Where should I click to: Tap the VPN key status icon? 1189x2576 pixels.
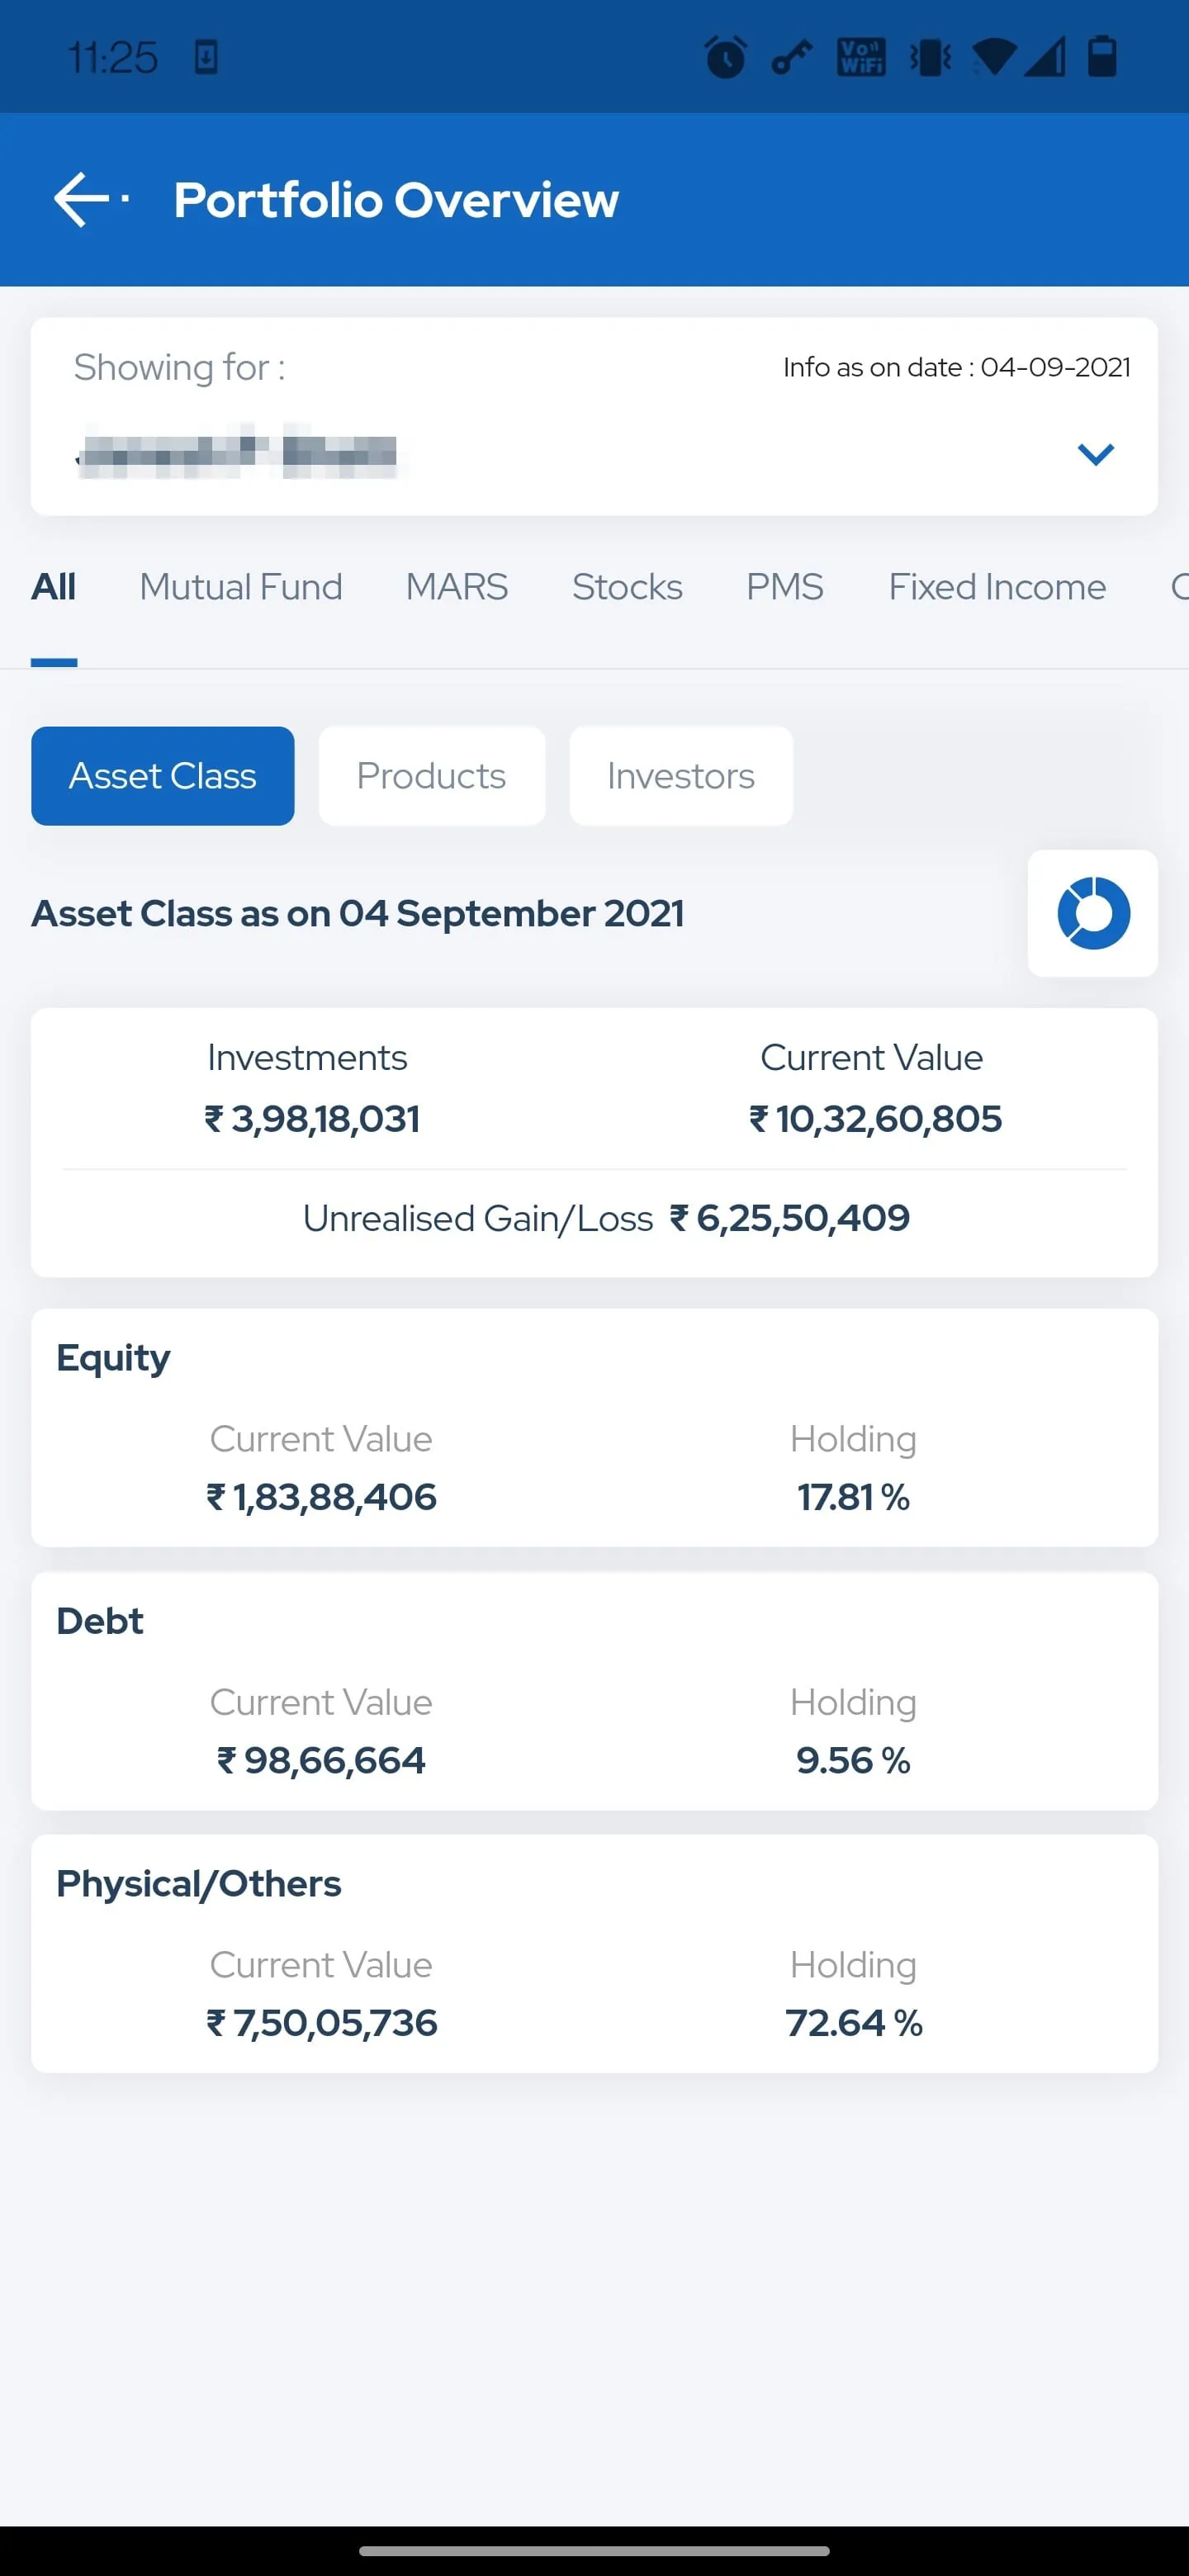pyautogui.click(x=791, y=57)
